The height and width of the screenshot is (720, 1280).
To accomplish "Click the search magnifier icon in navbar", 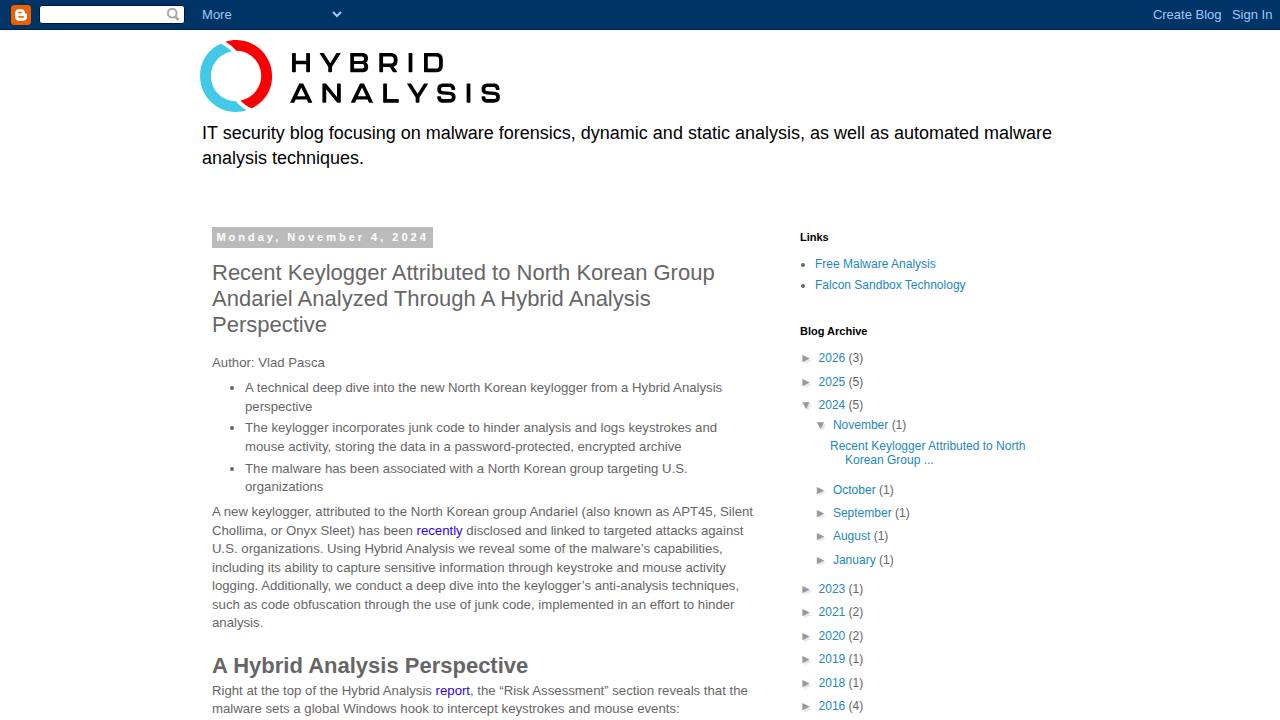I will point(174,14).
